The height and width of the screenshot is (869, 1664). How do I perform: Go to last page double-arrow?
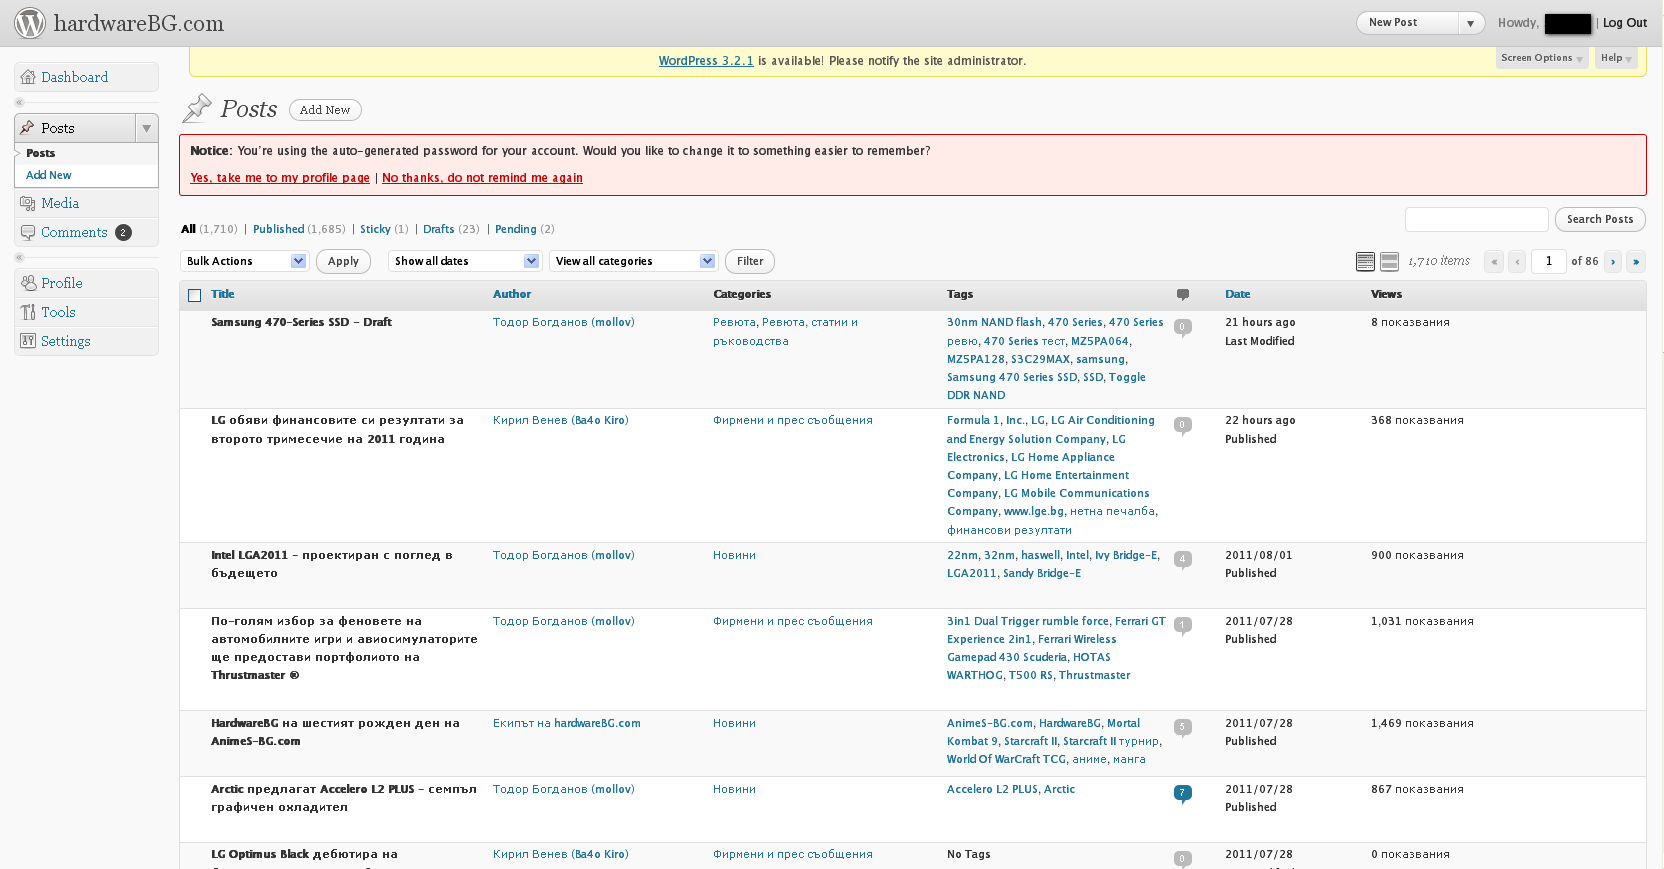(1636, 261)
